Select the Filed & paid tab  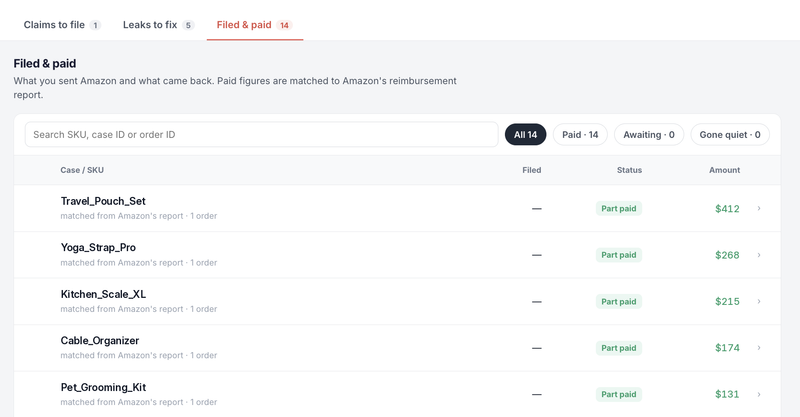[255, 25]
